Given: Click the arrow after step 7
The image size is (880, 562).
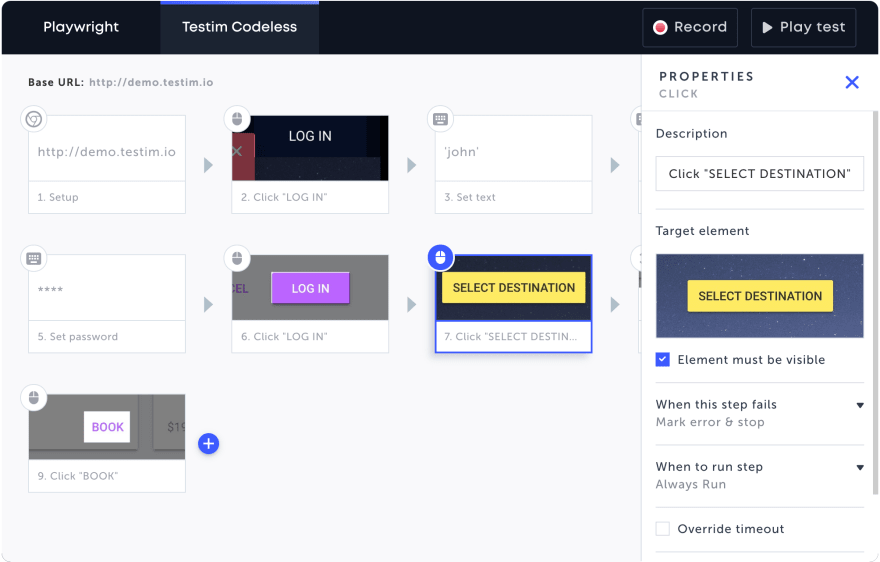Looking at the screenshot, I should (615, 304).
